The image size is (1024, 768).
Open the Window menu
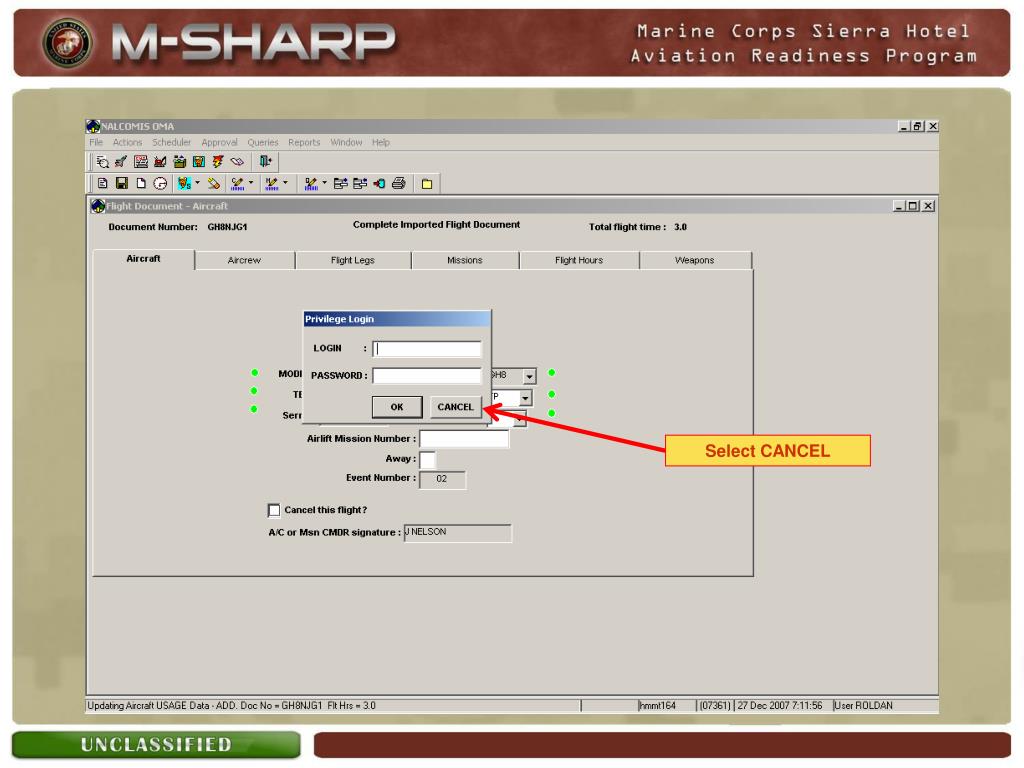click(x=346, y=142)
